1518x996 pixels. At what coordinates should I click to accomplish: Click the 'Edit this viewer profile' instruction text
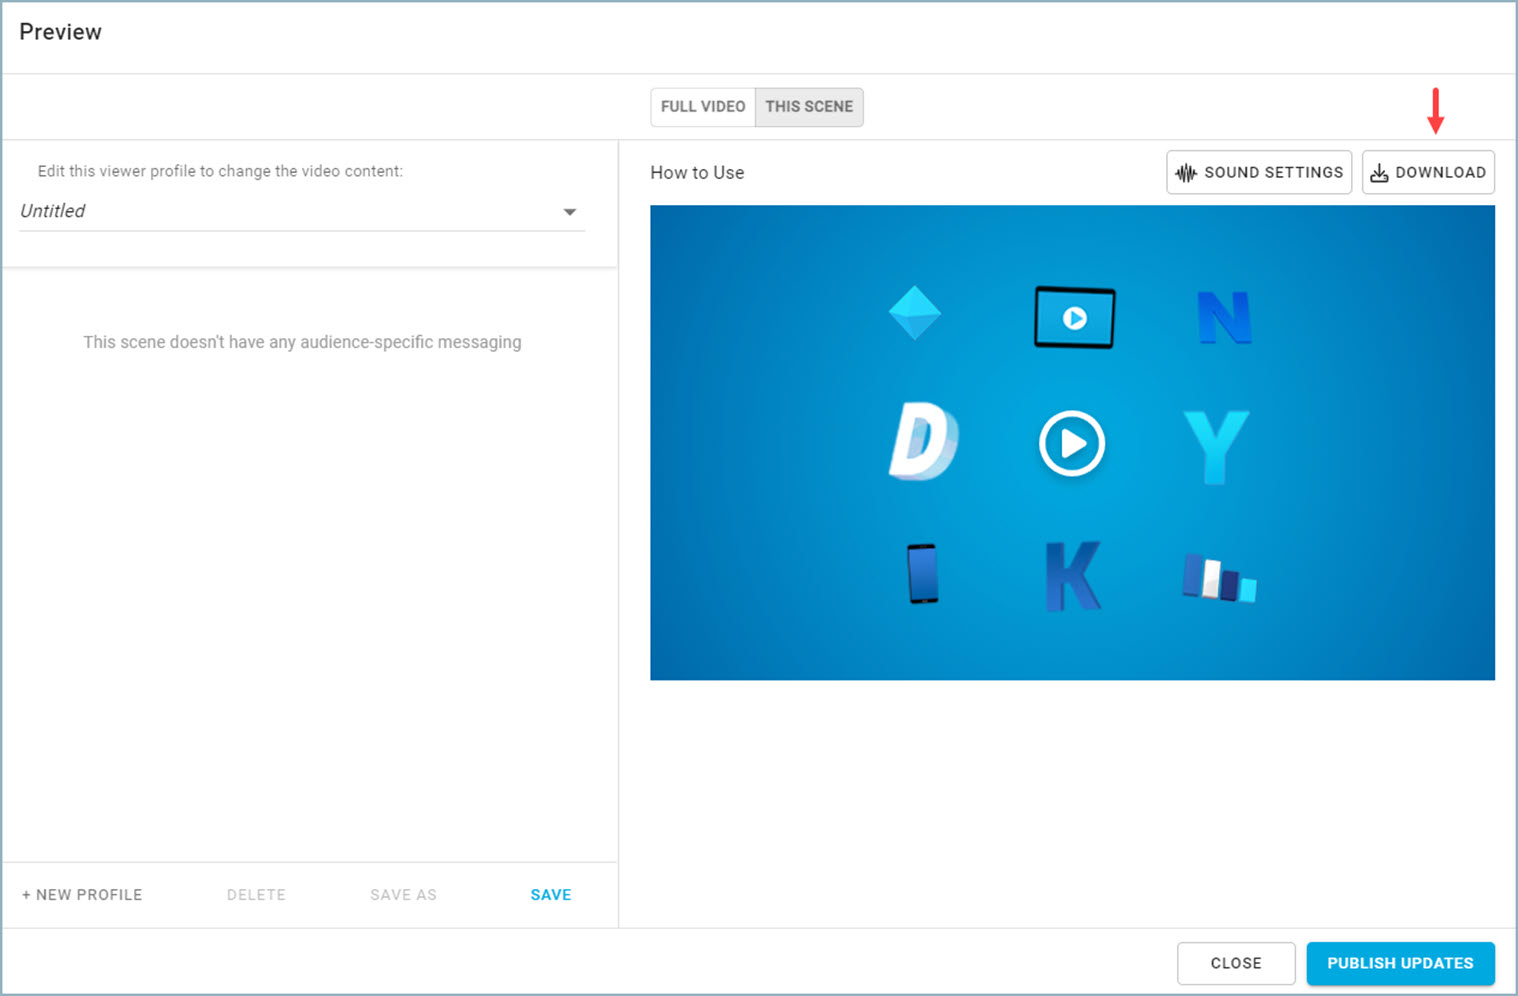220,171
